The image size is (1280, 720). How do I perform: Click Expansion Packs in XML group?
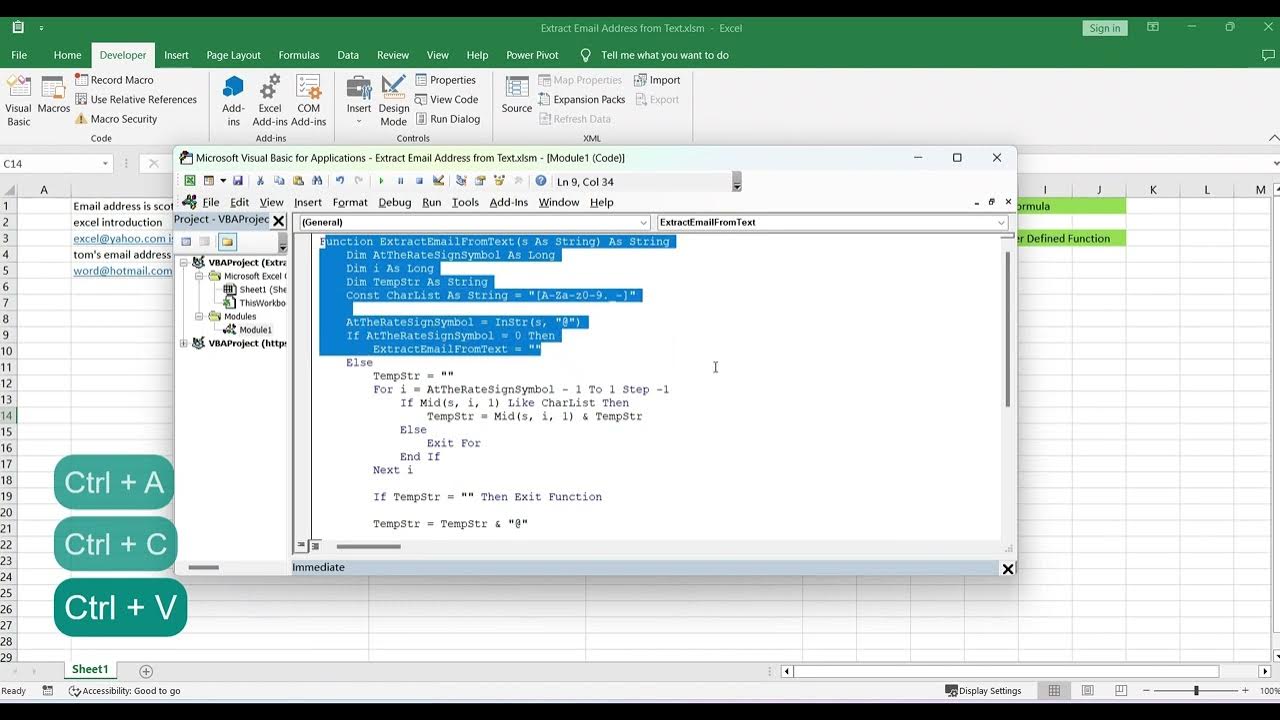pos(581,99)
